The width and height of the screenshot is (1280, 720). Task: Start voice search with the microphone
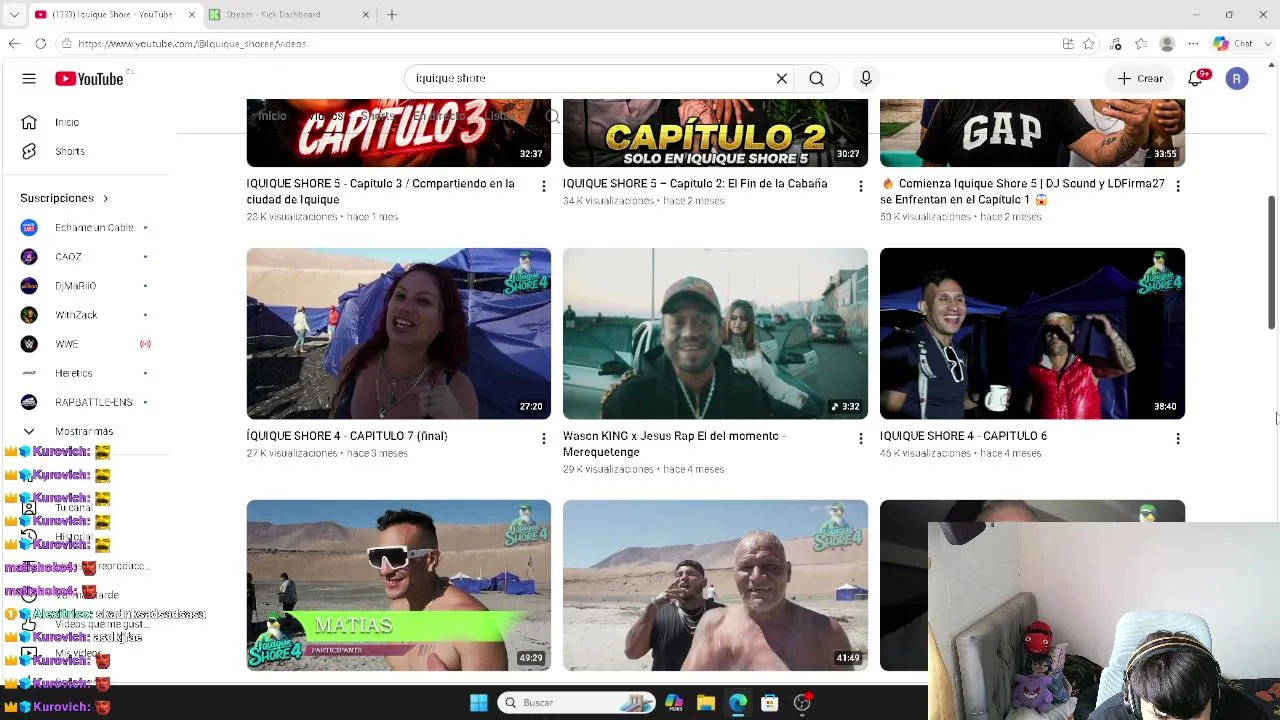(x=866, y=78)
